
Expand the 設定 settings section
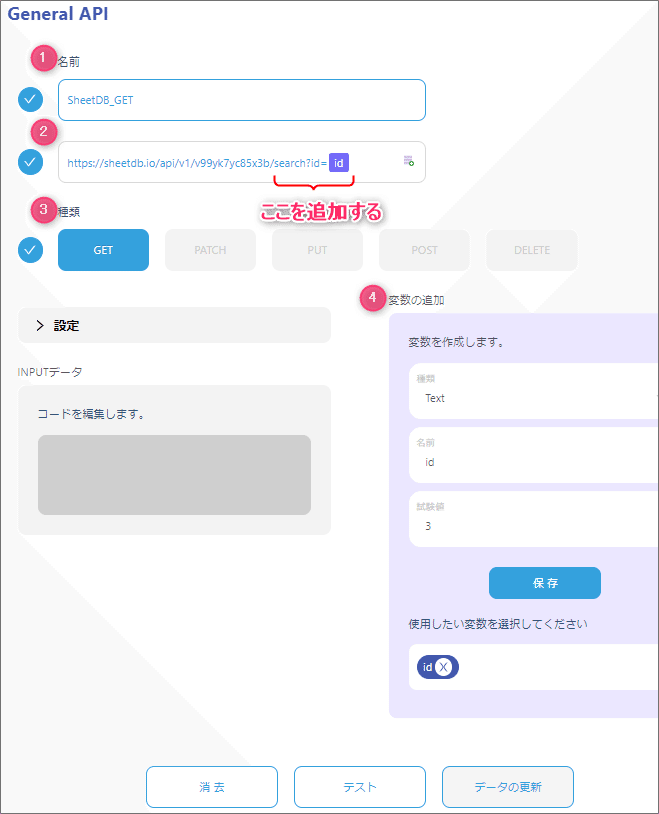click(x=174, y=325)
